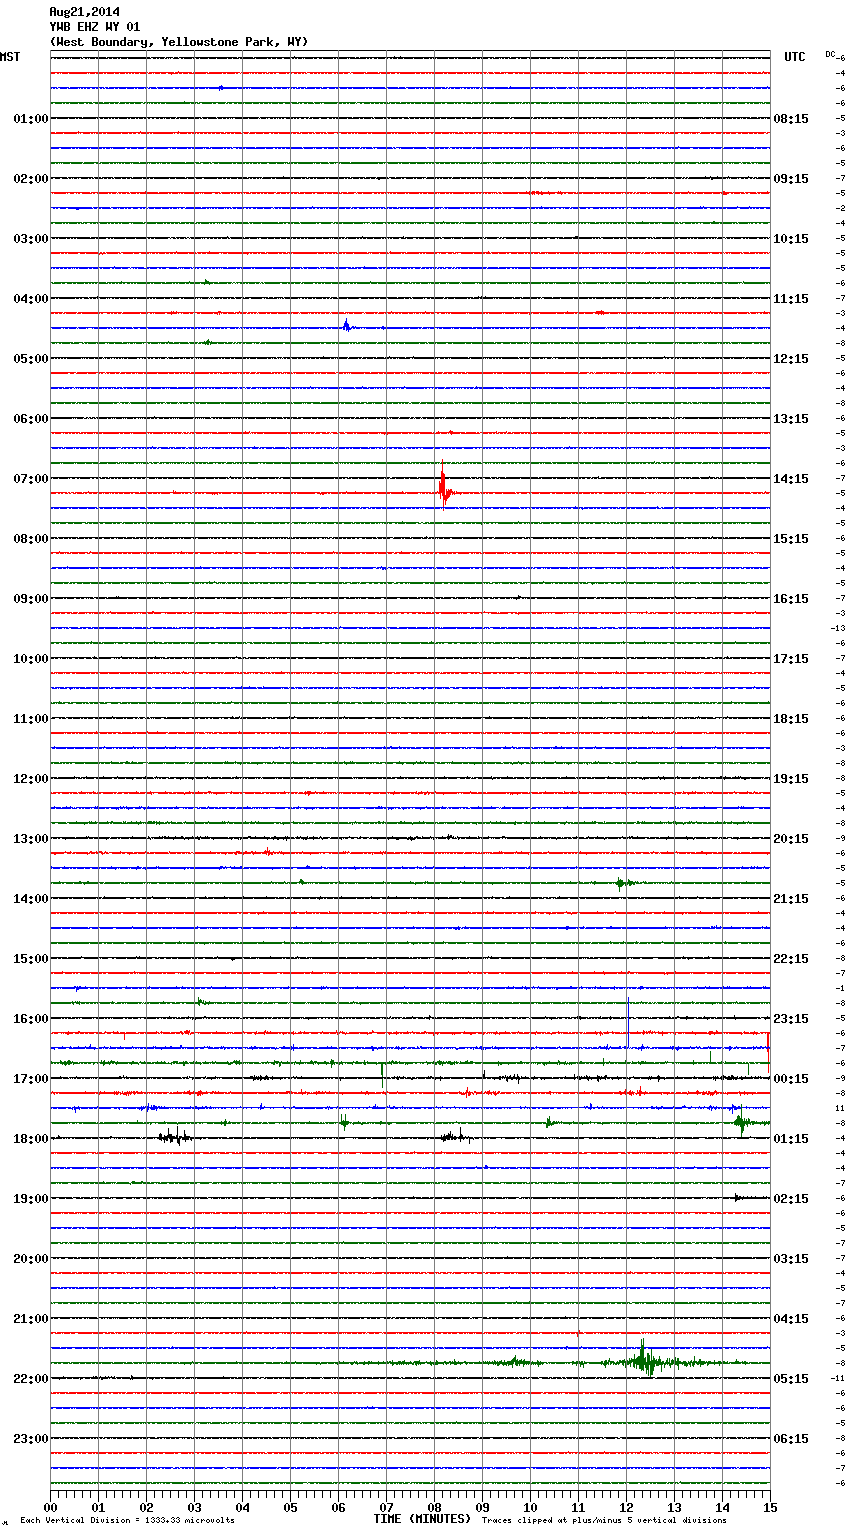Click the West Boundary, Yellowstone Park location title
This screenshot has width=850, height=1534.
(179, 42)
